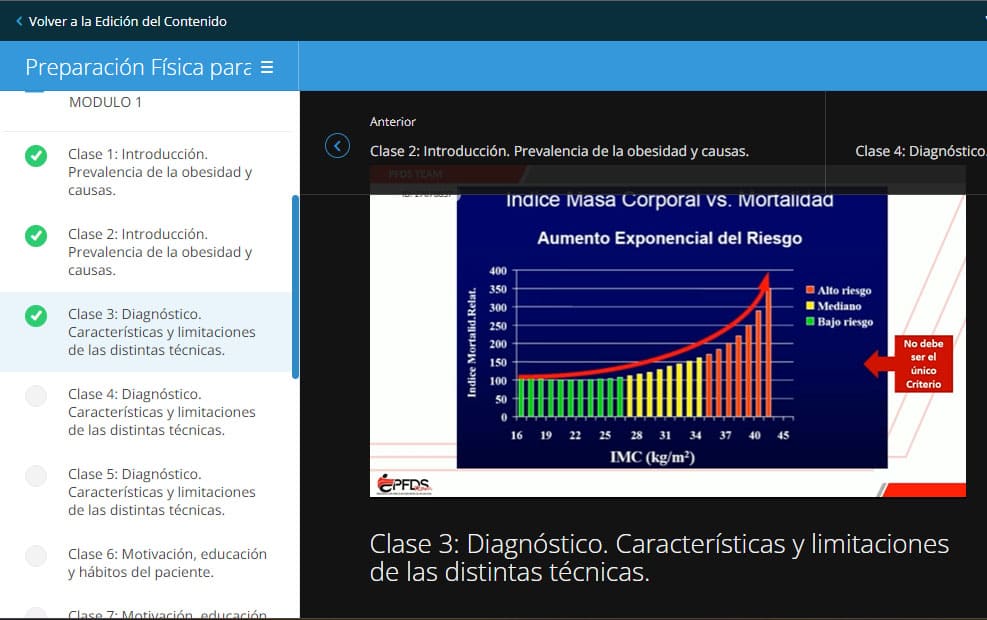Click the green checkmark for Clase 2
987x620 pixels.
click(36, 235)
